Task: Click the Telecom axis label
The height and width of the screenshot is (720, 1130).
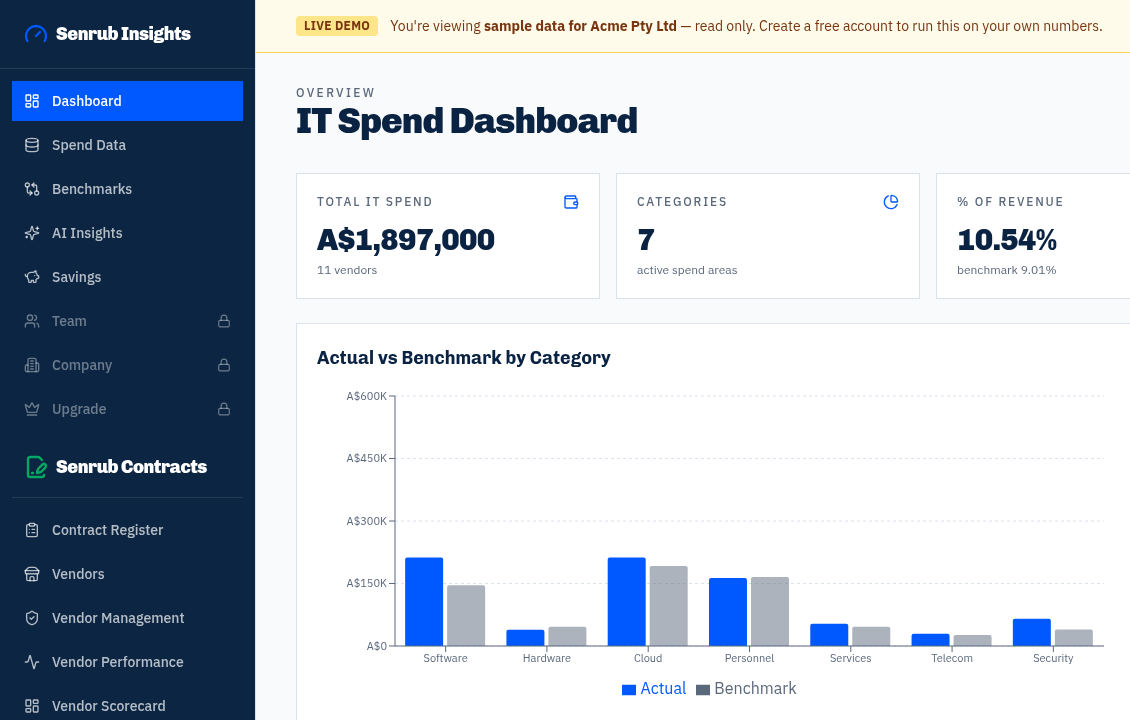Action: pyautogui.click(x=951, y=658)
